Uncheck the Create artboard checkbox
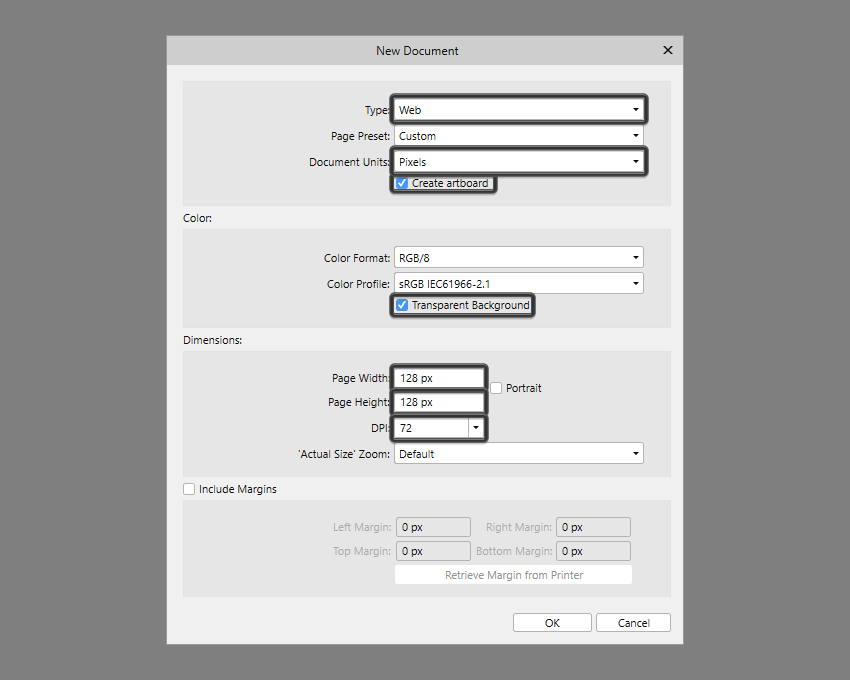850x680 pixels. tap(402, 183)
